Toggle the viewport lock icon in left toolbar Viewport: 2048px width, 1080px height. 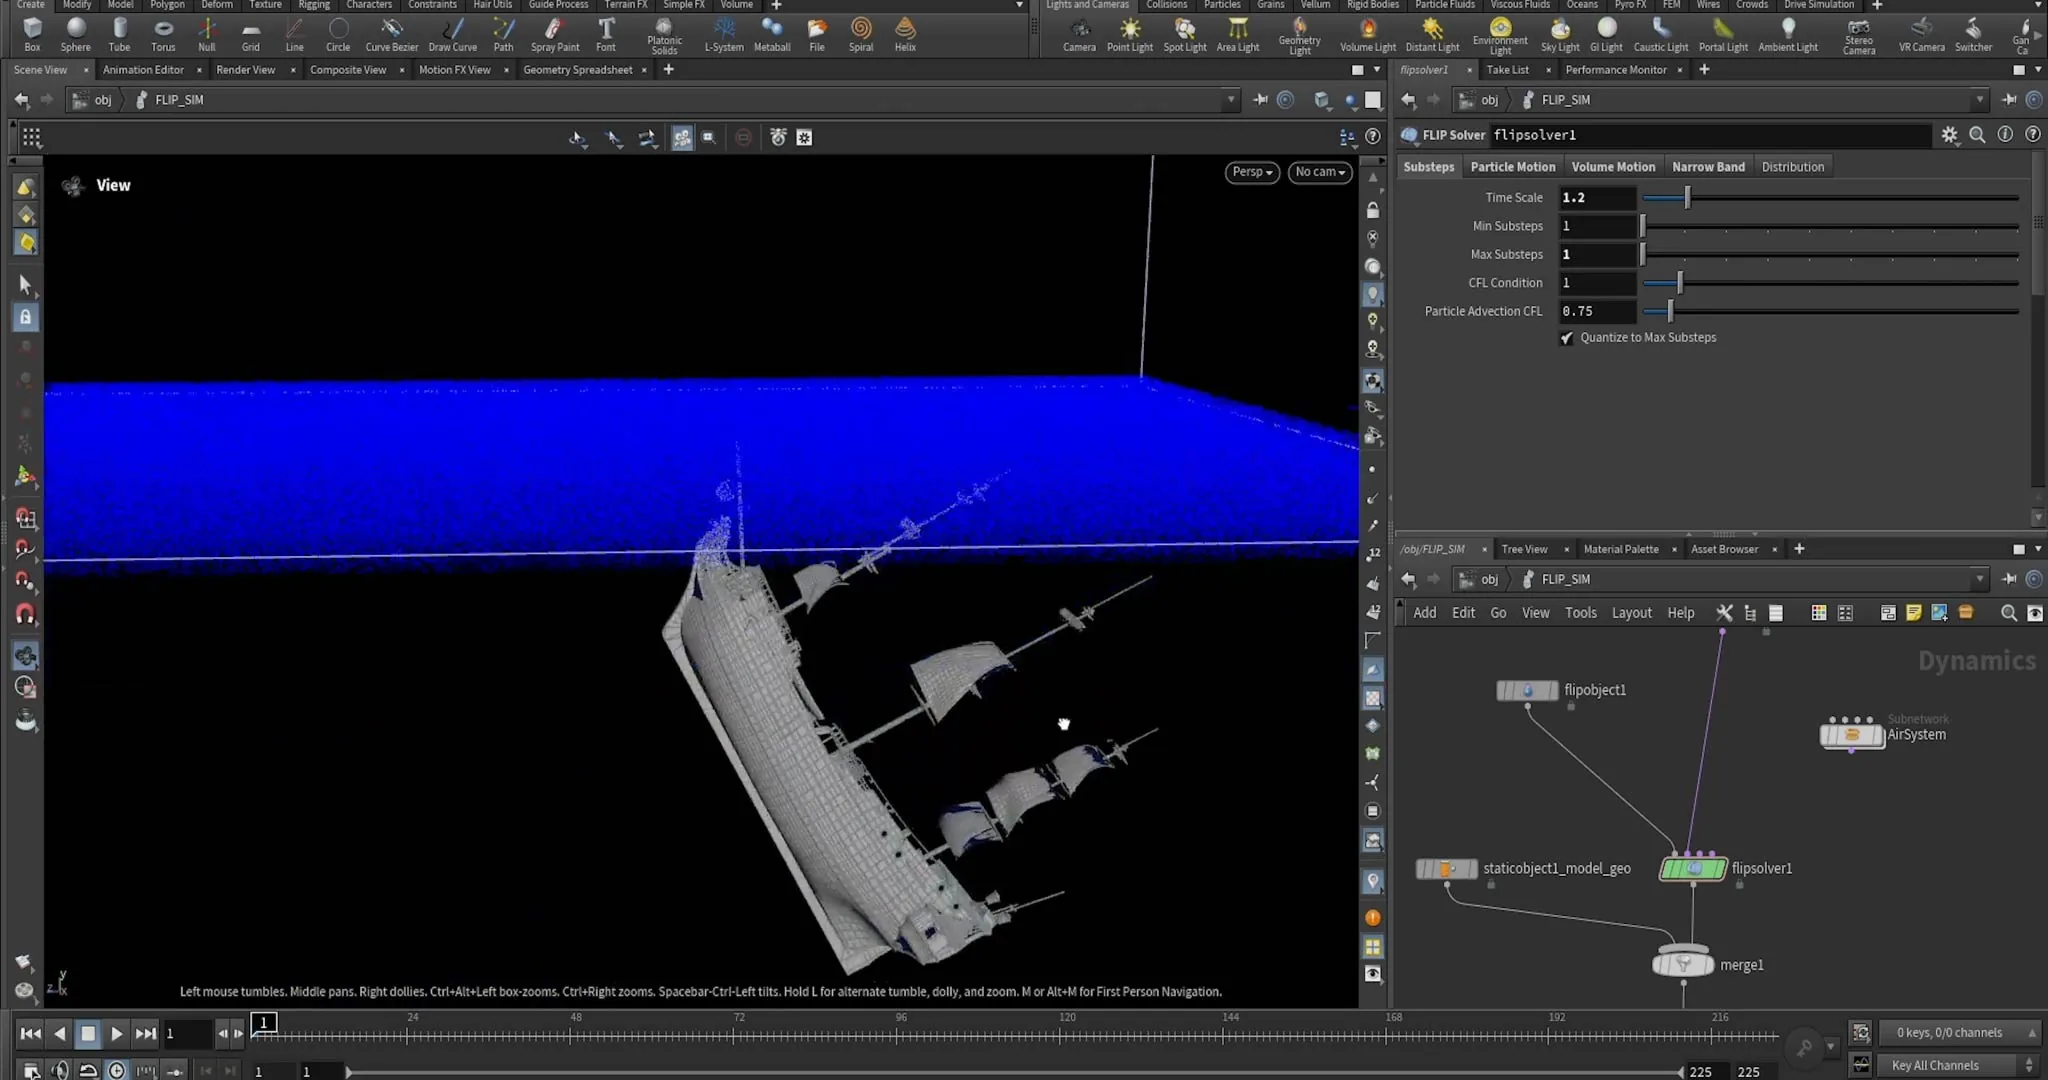pyautogui.click(x=26, y=317)
